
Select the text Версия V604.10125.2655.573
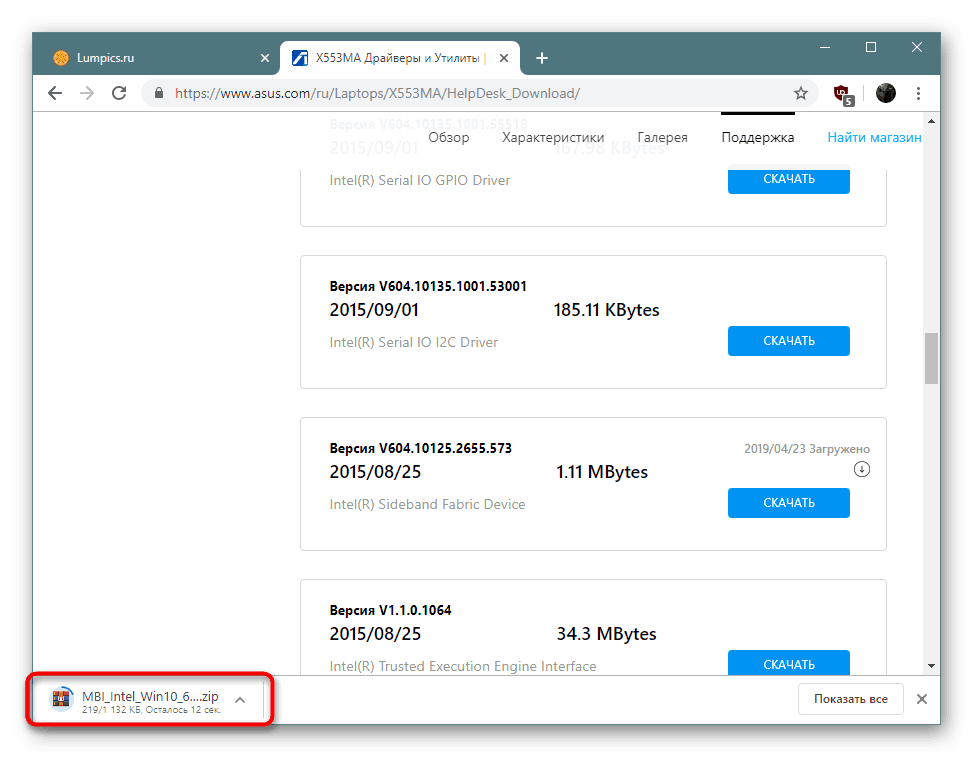(x=421, y=448)
